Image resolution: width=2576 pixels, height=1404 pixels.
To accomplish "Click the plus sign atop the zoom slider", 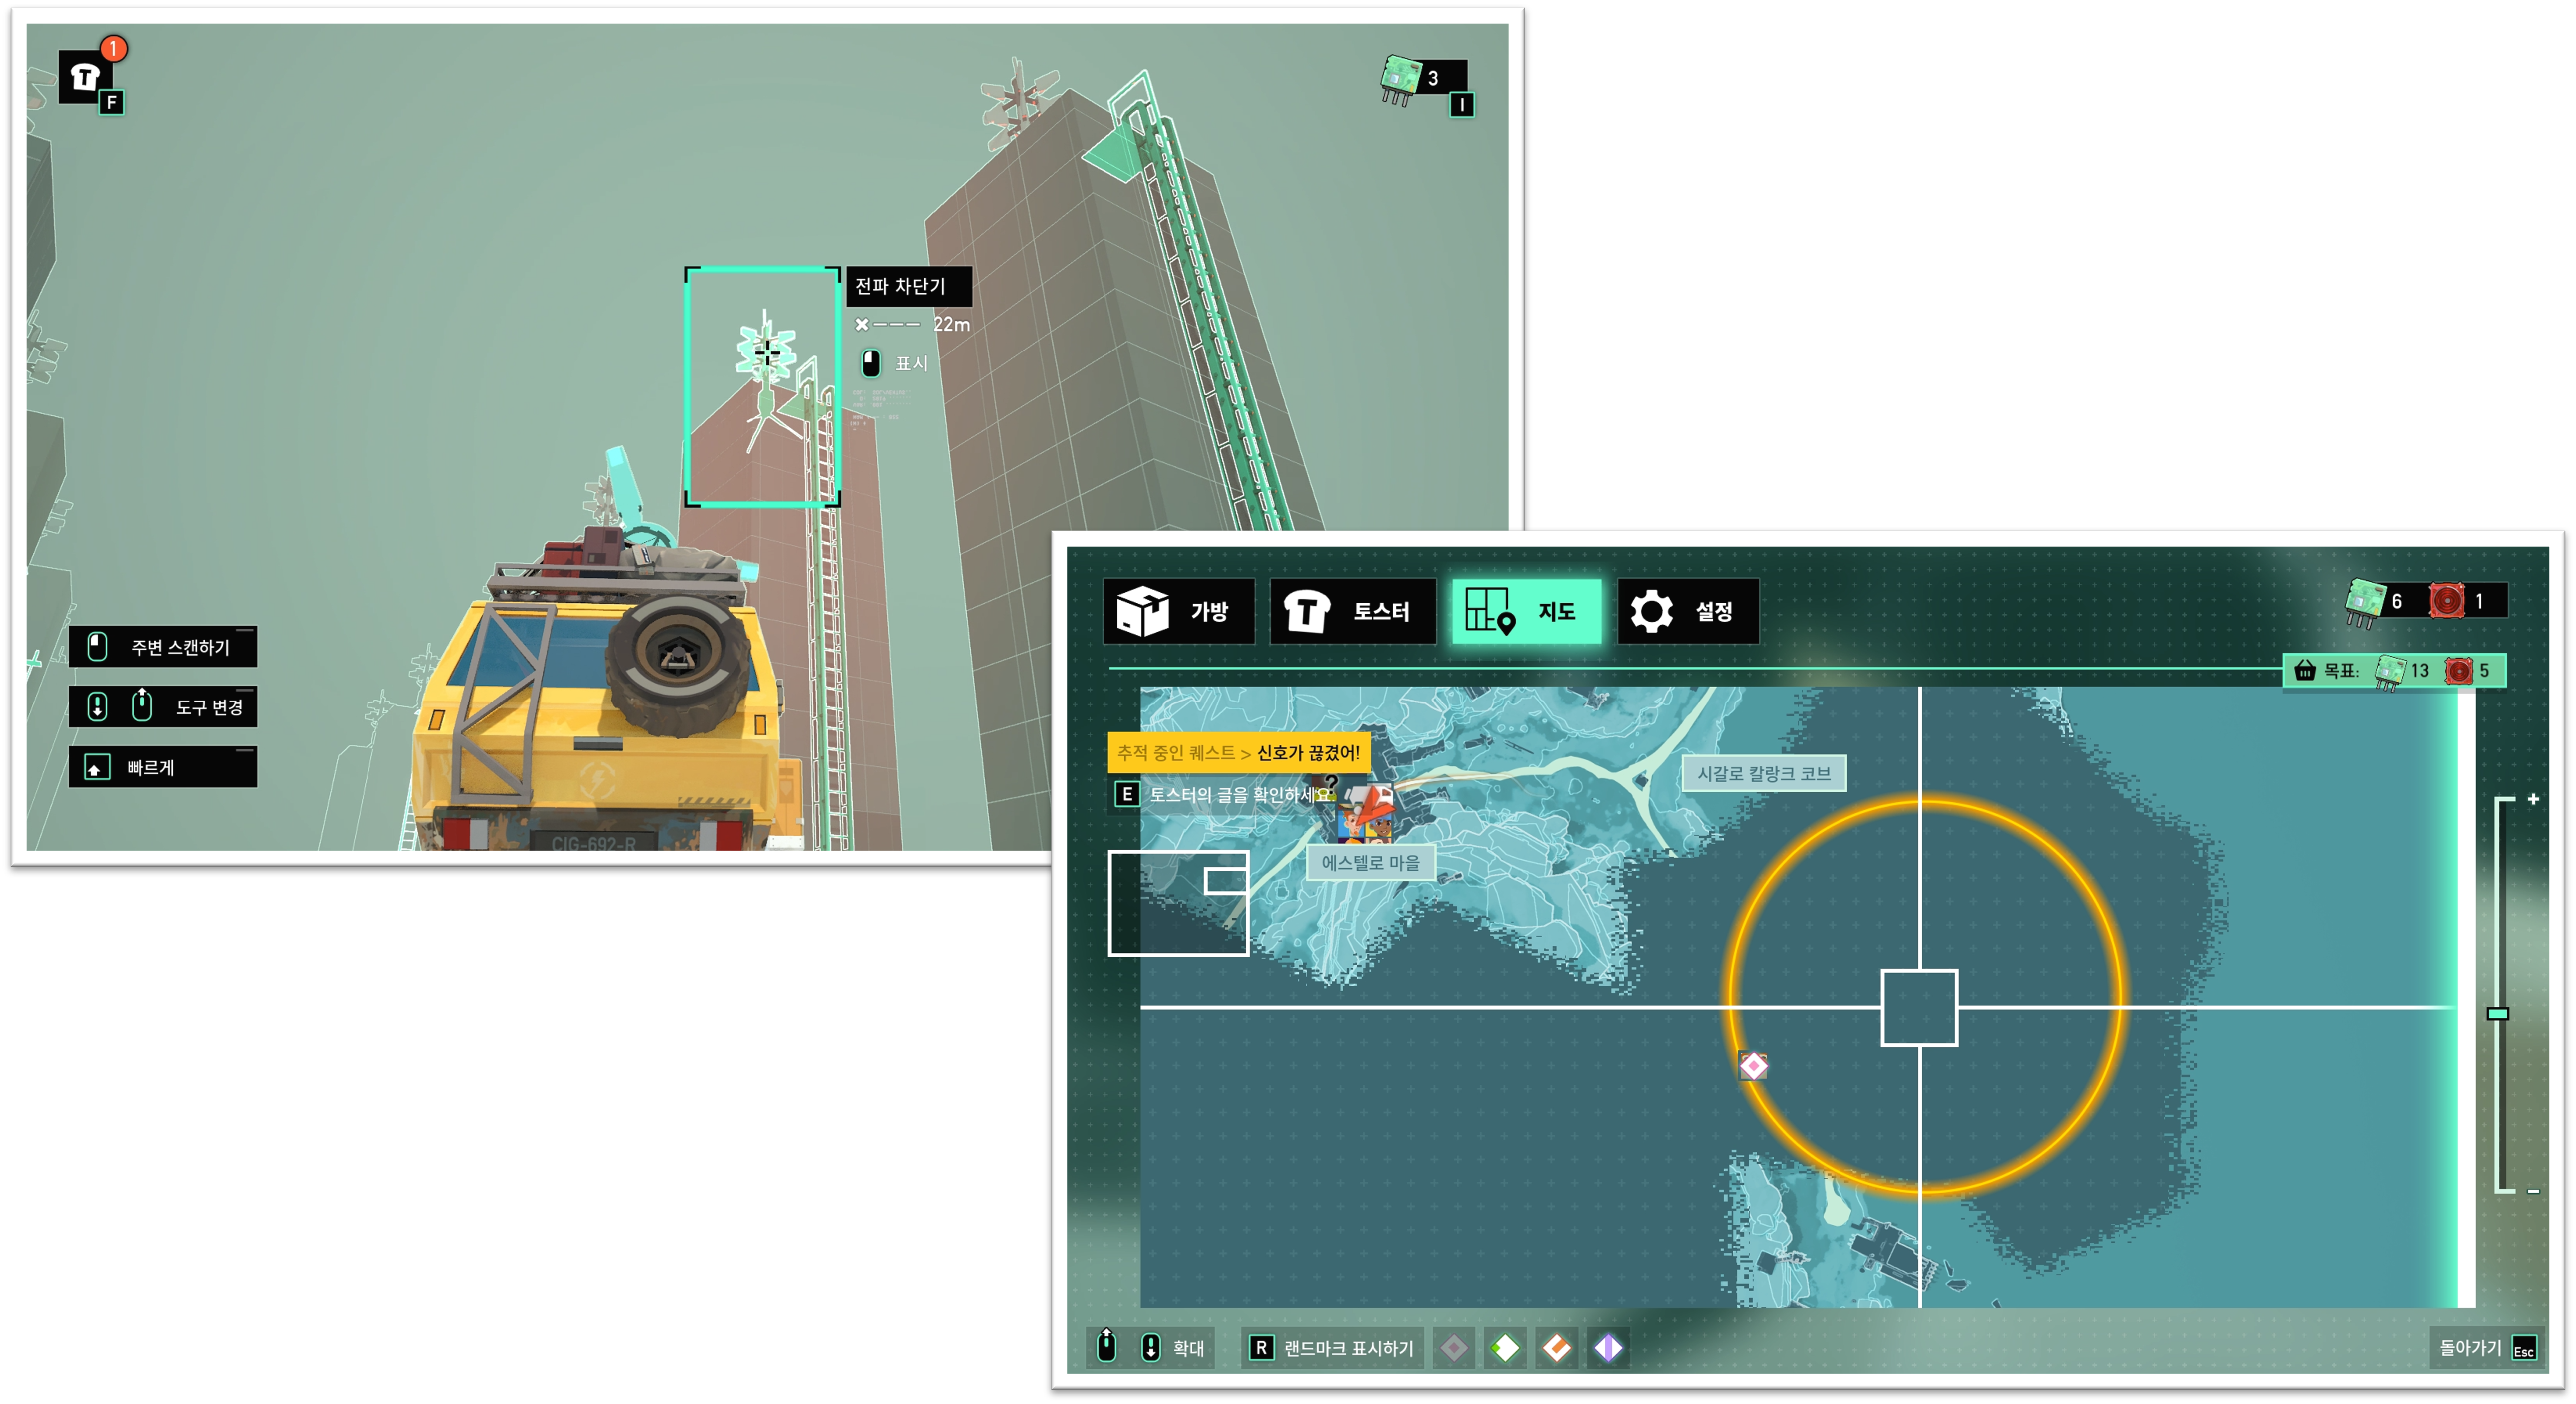I will click(x=2533, y=799).
